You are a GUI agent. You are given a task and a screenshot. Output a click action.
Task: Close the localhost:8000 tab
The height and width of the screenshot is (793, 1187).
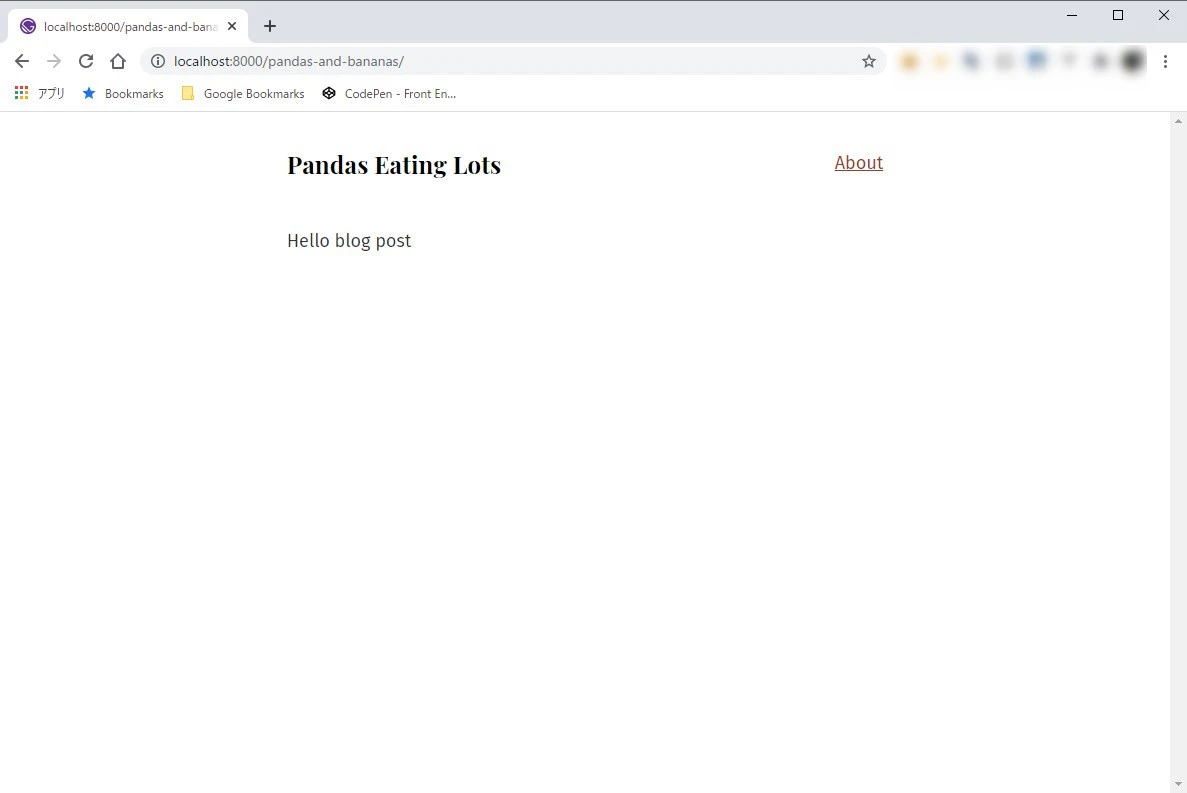232,26
